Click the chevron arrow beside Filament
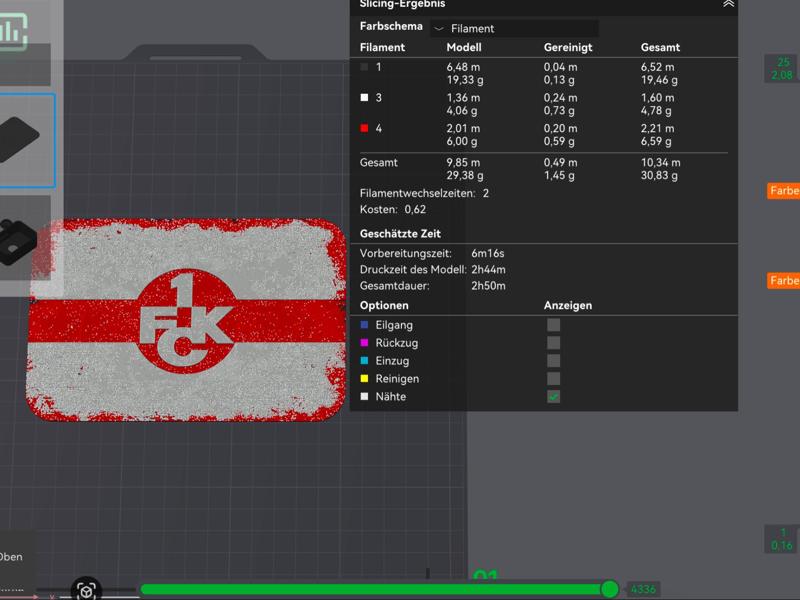Screen dimensions: 800x600 [x=439, y=29]
